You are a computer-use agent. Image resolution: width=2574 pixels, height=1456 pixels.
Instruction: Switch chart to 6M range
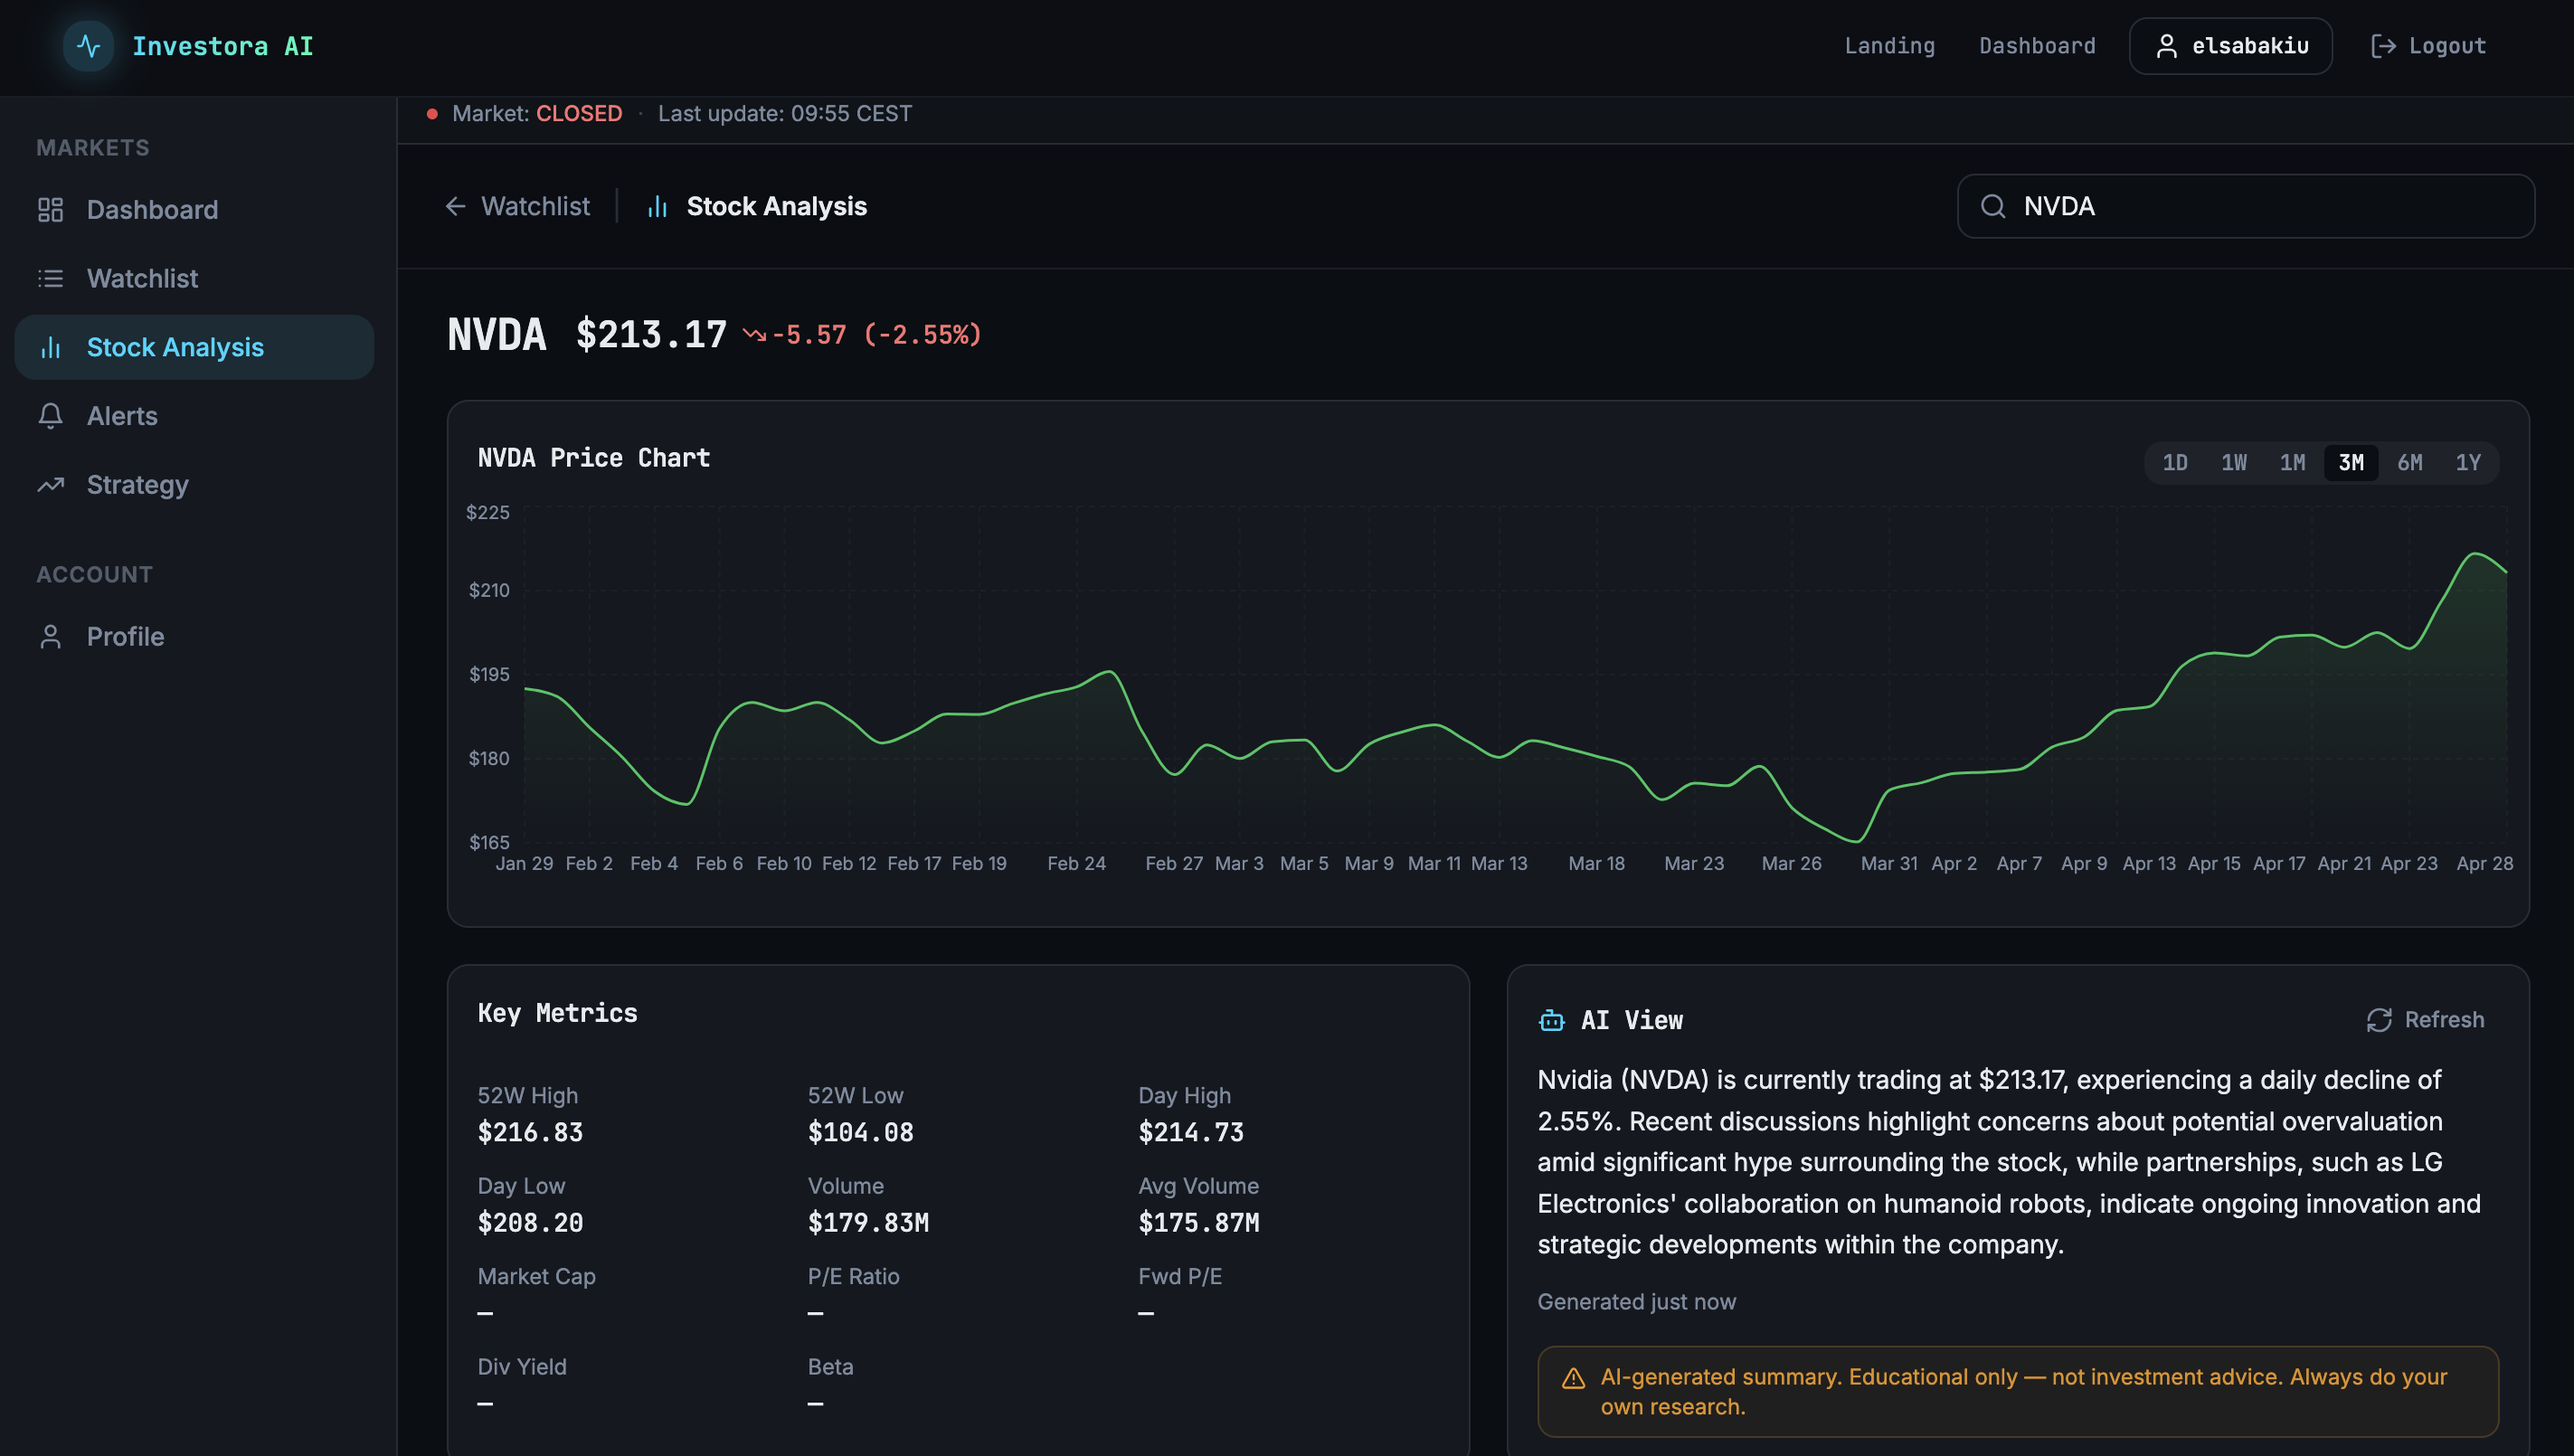pos(2410,462)
